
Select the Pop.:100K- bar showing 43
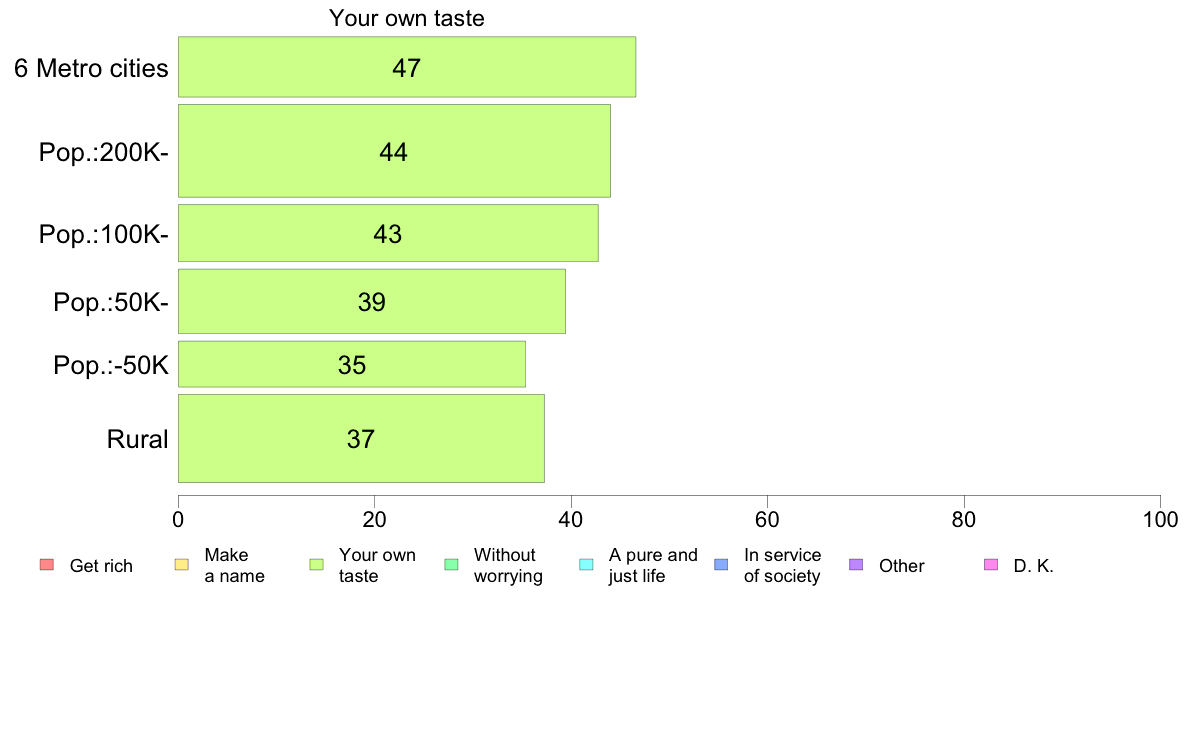point(388,233)
